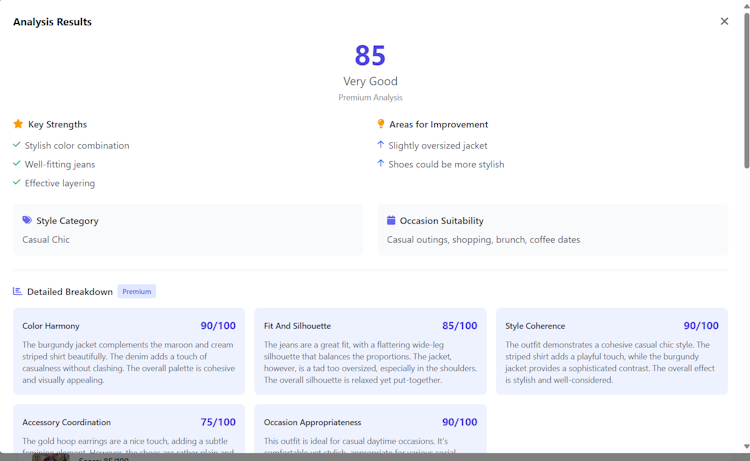750x461 pixels.
Task: Select the overall score 85
Action: click(x=370, y=55)
